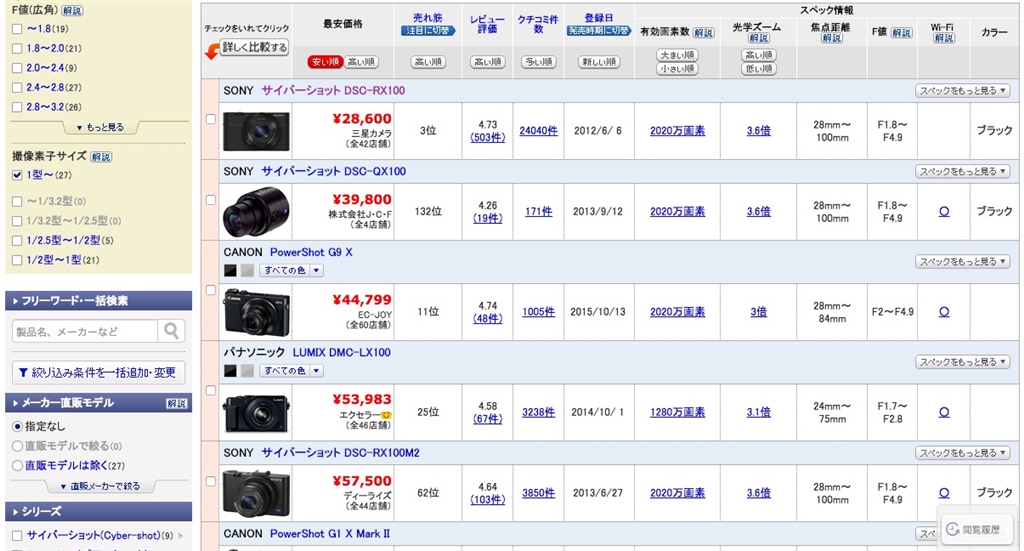Check the F値 2.4~2.8 filter
The image size is (1024, 551).
tap(17, 87)
